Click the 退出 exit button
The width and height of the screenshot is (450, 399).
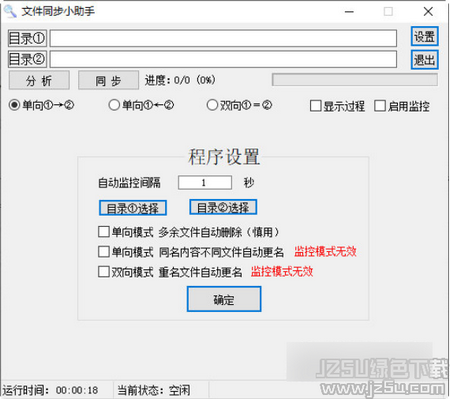tap(424, 60)
